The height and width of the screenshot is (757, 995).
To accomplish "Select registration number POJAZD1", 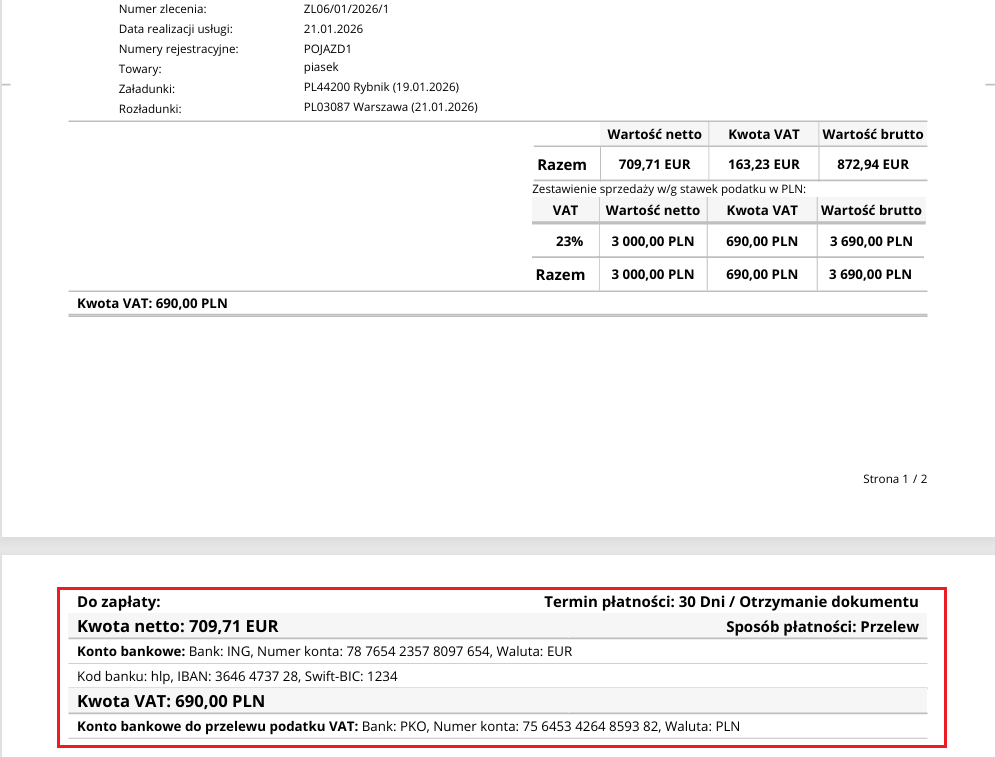I will (327, 49).
